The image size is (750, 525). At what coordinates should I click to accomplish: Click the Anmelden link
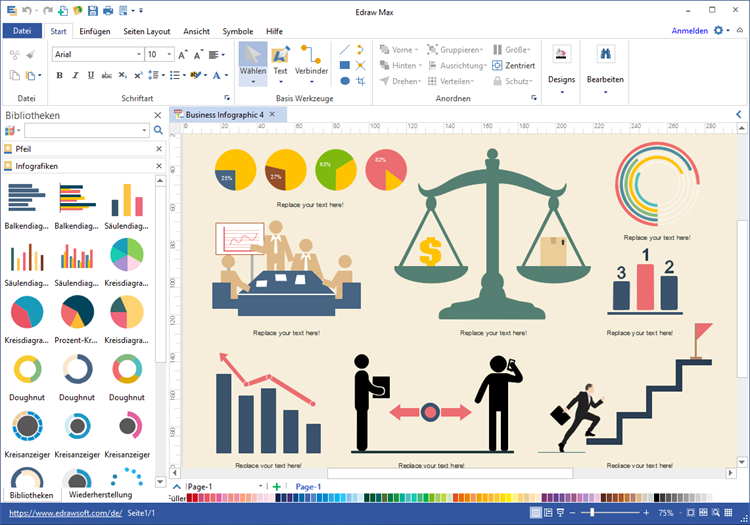pyautogui.click(x=689, y=31)
